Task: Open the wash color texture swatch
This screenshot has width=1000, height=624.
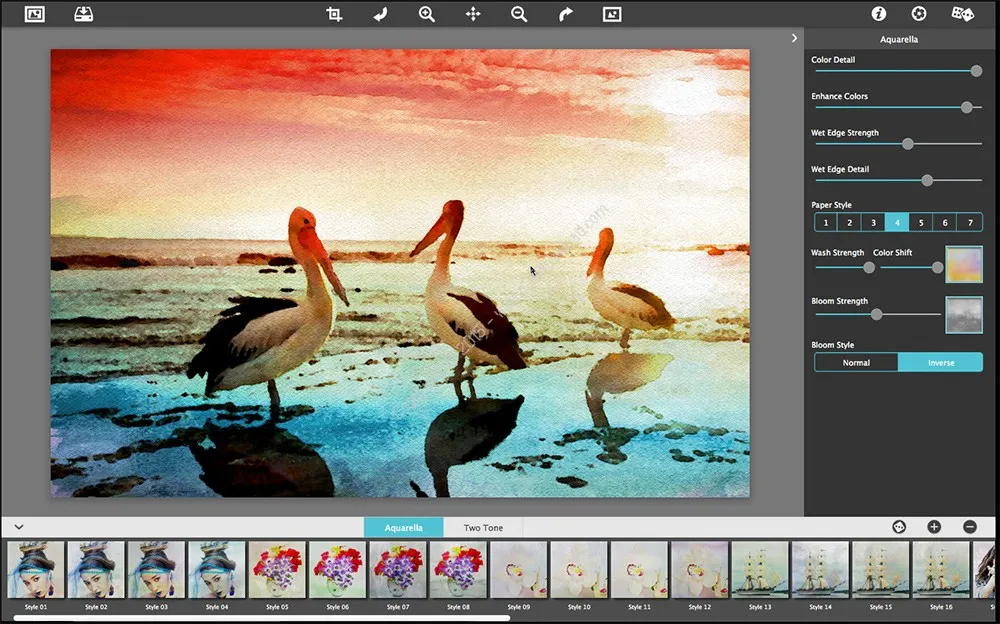Action: point(964,264)
